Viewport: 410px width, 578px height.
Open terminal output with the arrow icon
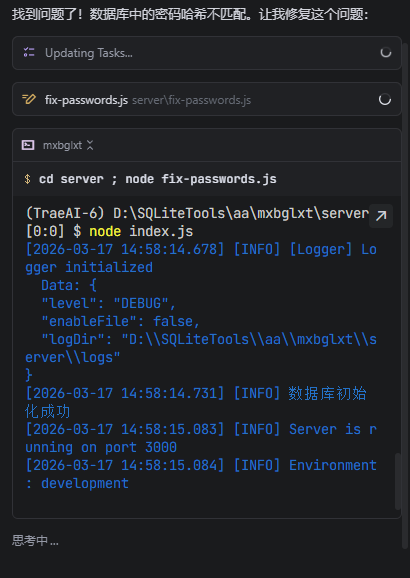[x=381, y=216]
